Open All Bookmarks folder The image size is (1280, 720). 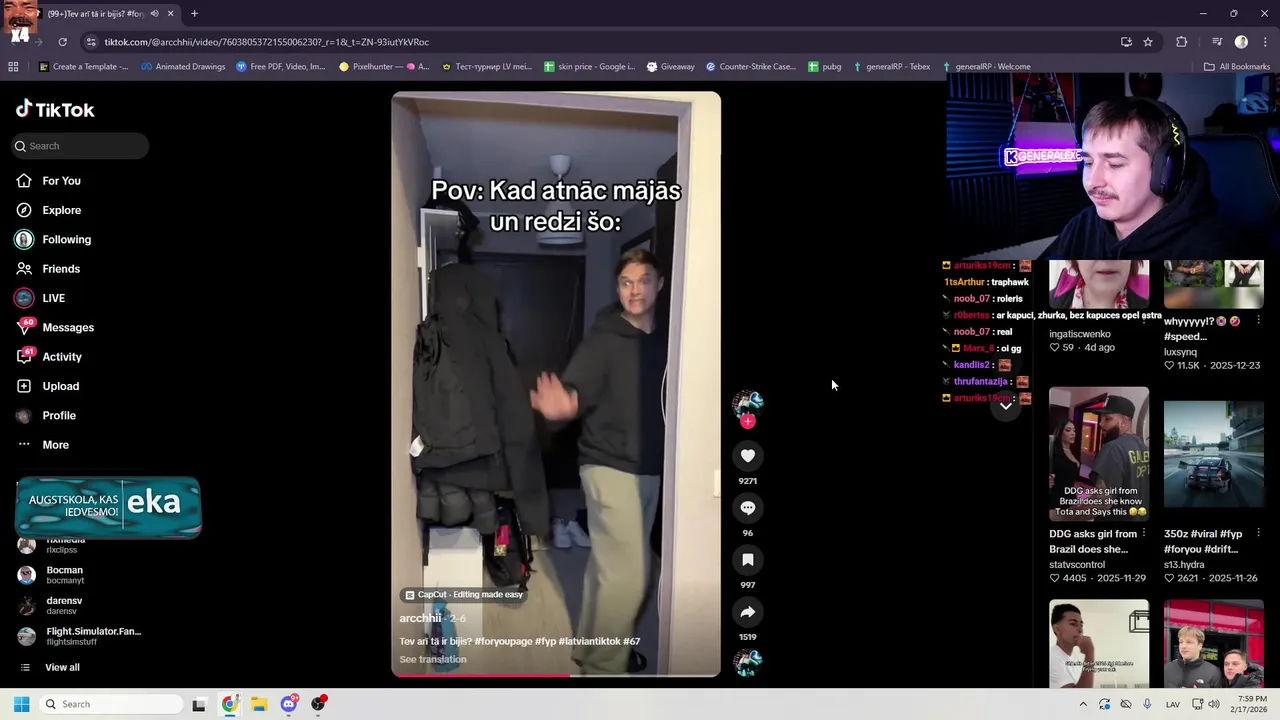(1237, 67)
